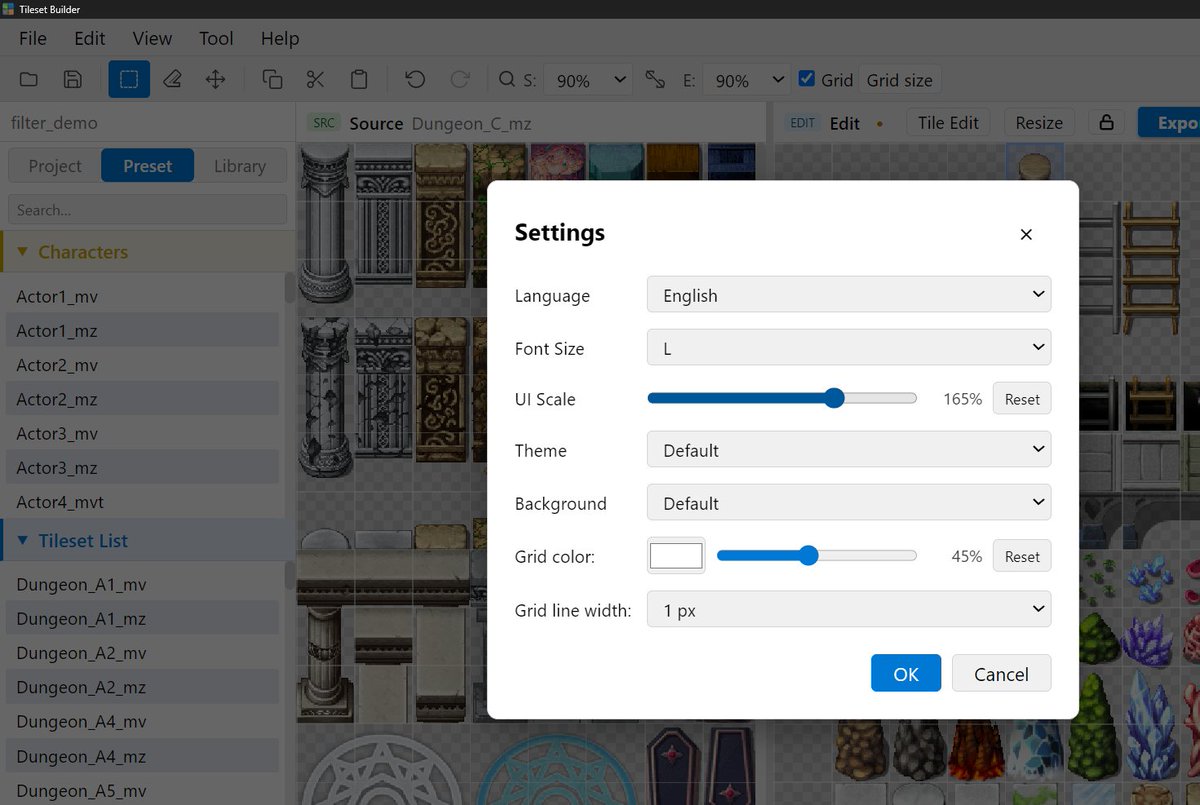The height and width of the screenshot is (805, 1200).
Task: Click the source zoom magnifier icon
Action: pos(507,80)
